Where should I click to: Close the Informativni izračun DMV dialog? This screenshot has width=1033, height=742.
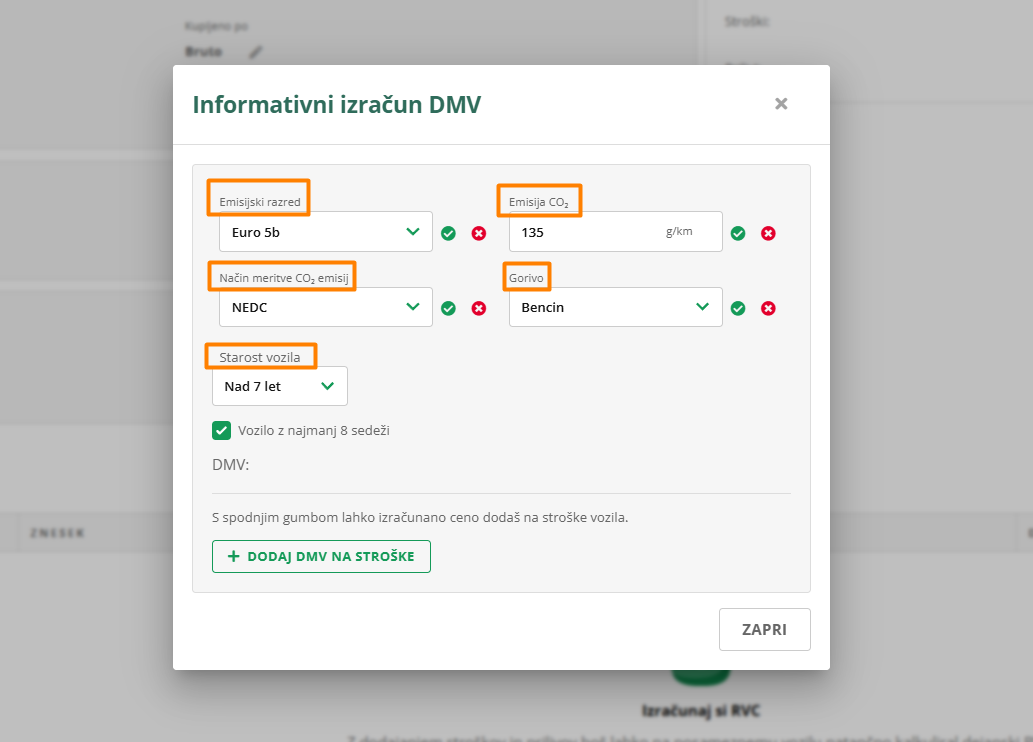(781, 104)
